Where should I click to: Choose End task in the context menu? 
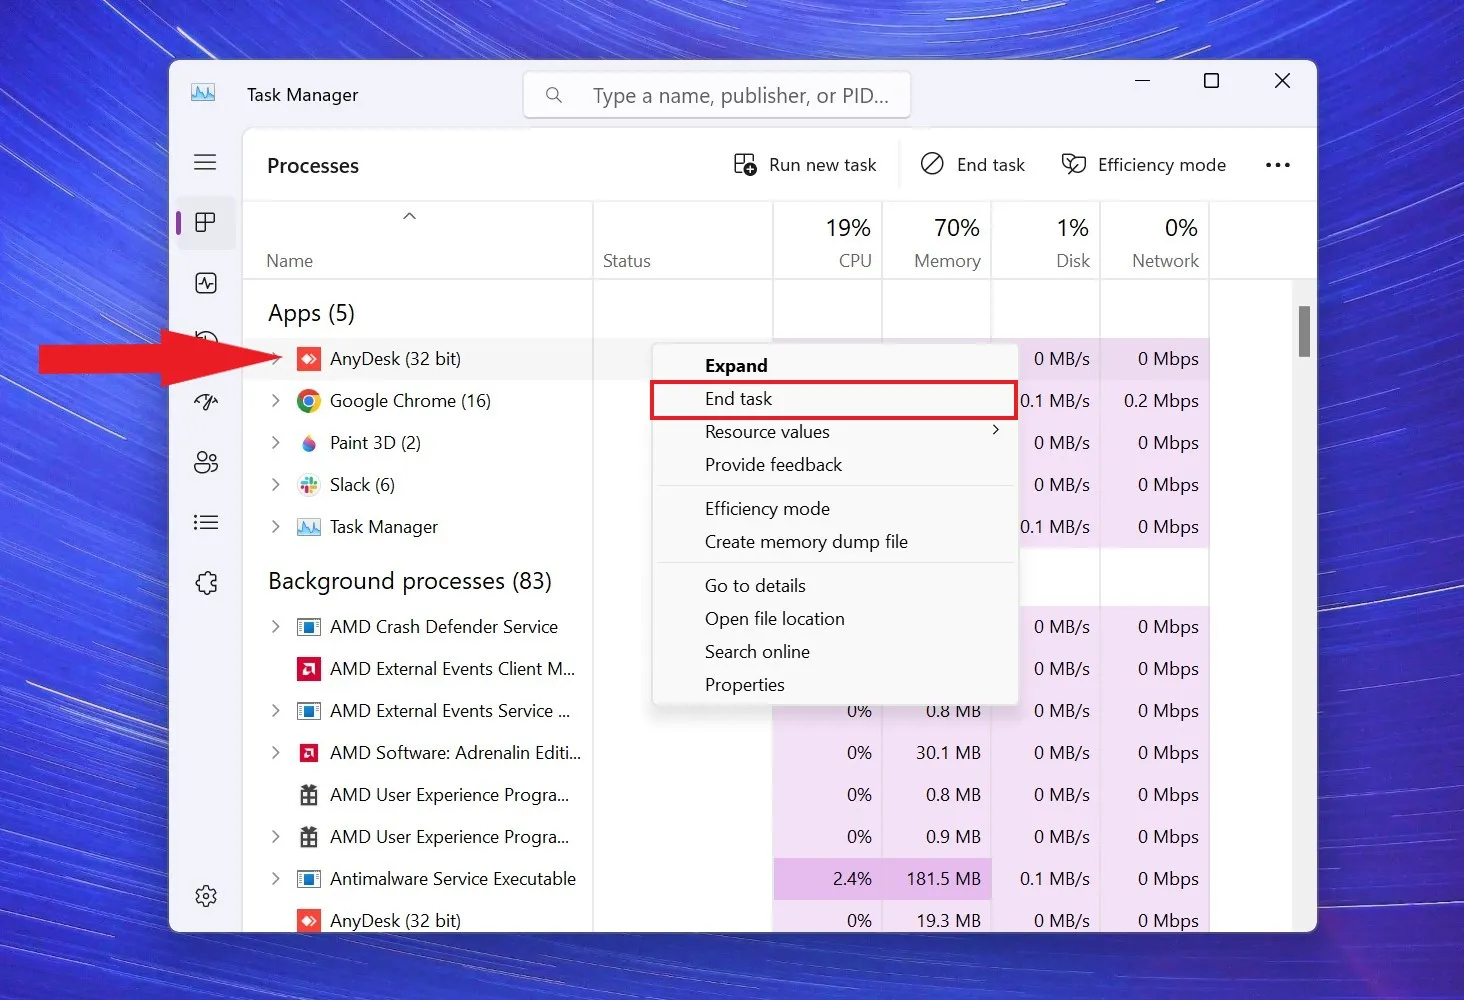click(x=738, y=399)
